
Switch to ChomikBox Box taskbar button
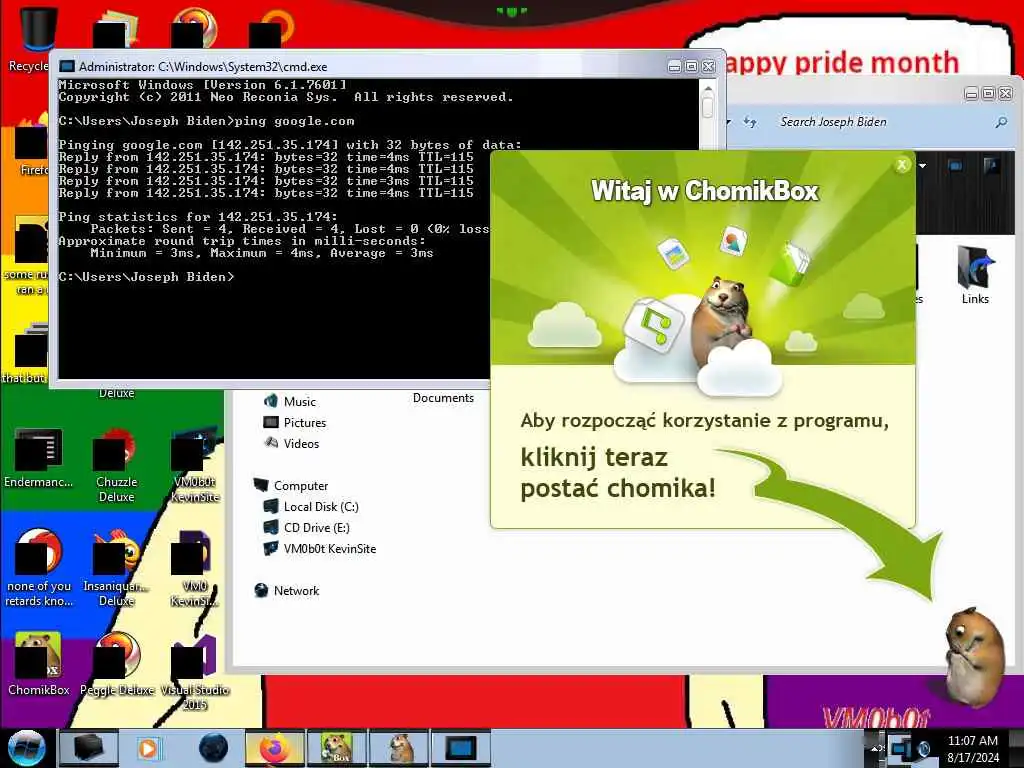[337, 748]
